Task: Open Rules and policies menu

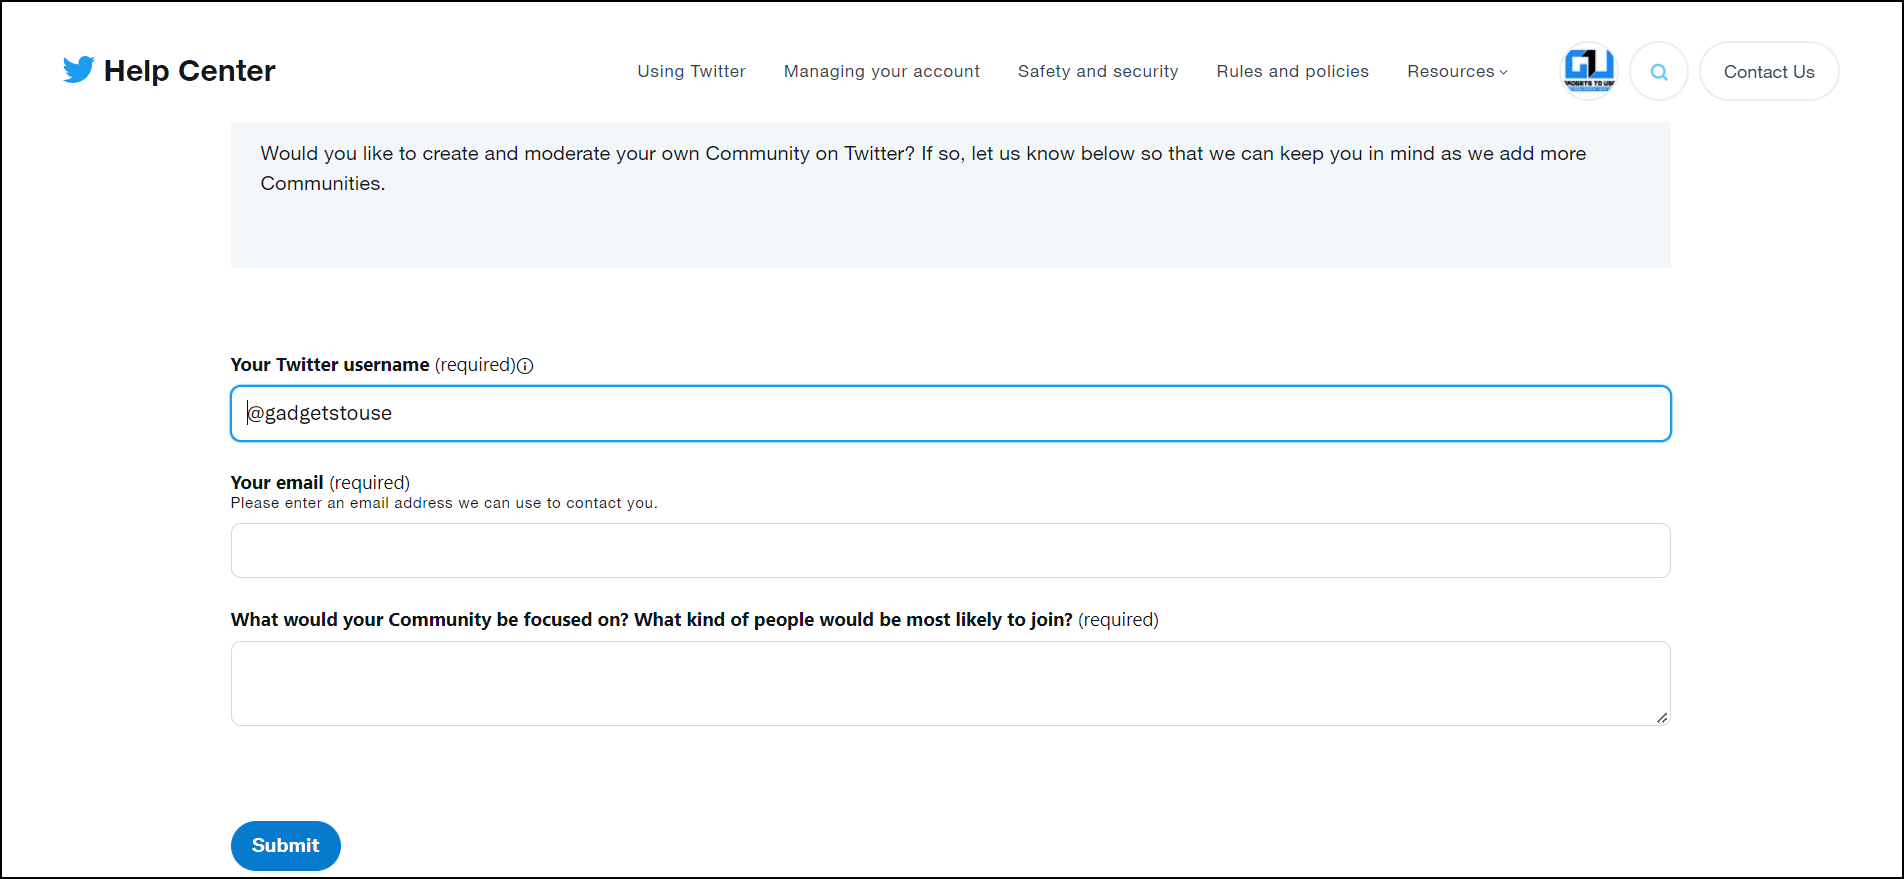Action: point(1293,71)
